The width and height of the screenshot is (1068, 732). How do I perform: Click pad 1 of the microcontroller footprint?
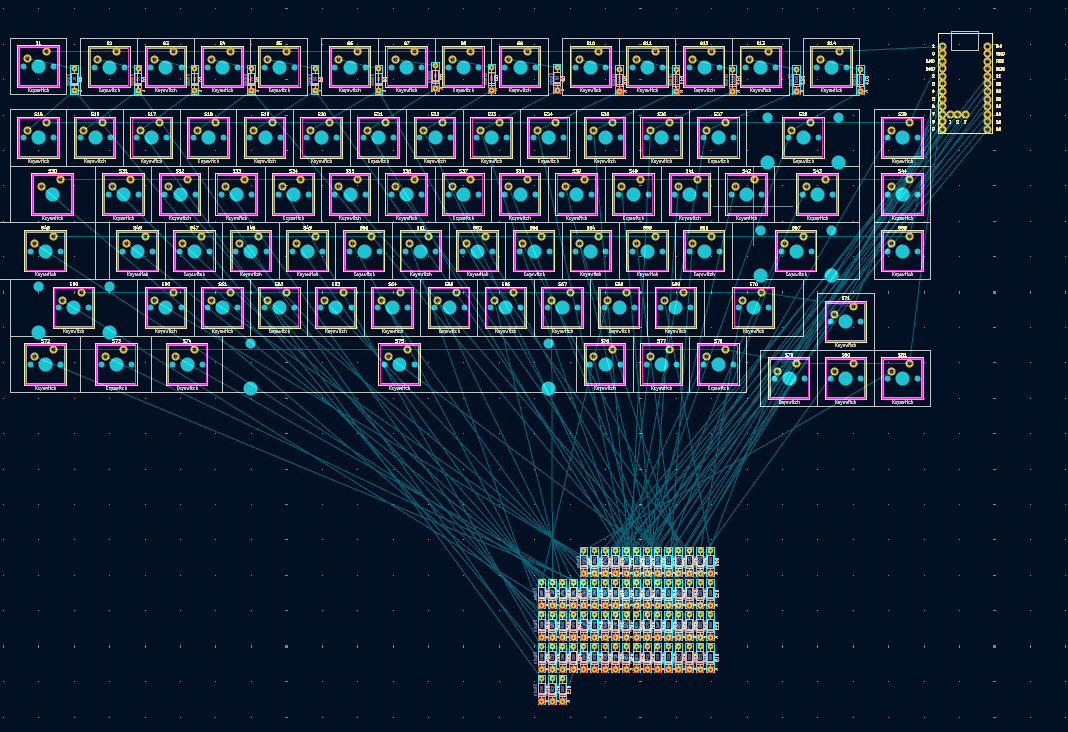[x=943, y=45]
